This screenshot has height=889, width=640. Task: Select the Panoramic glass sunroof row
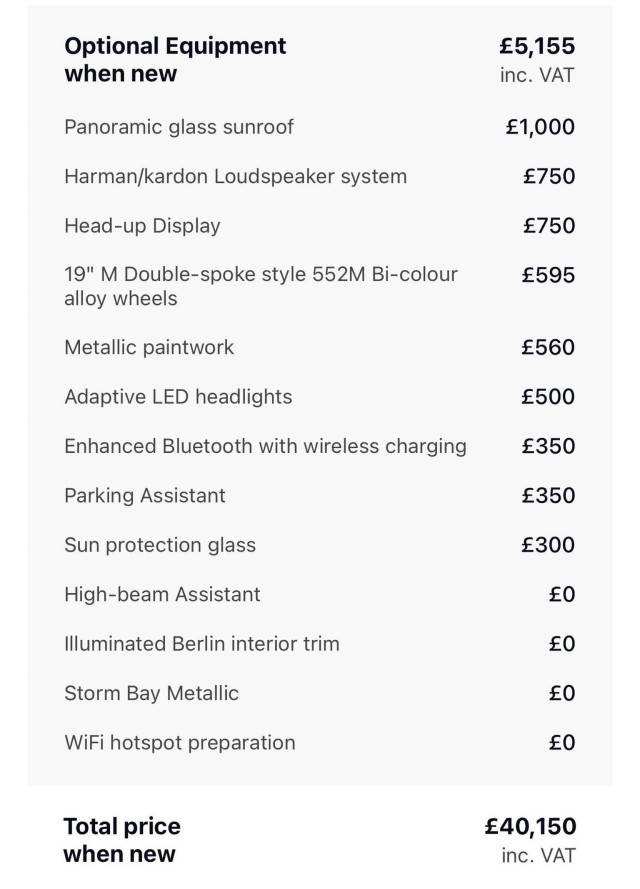(320, 126)
